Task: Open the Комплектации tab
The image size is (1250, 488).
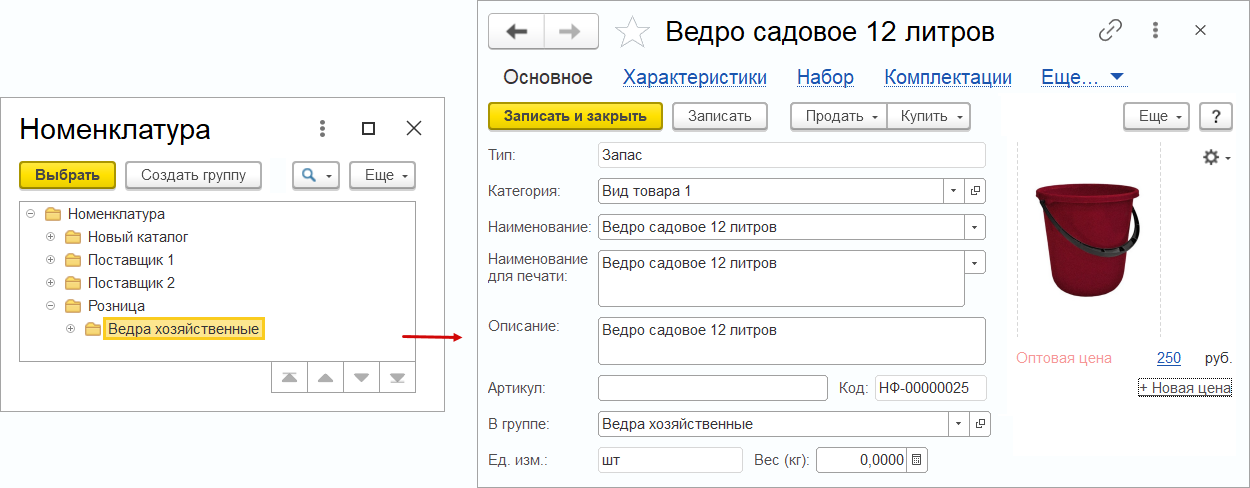Action: click(947, 77)
